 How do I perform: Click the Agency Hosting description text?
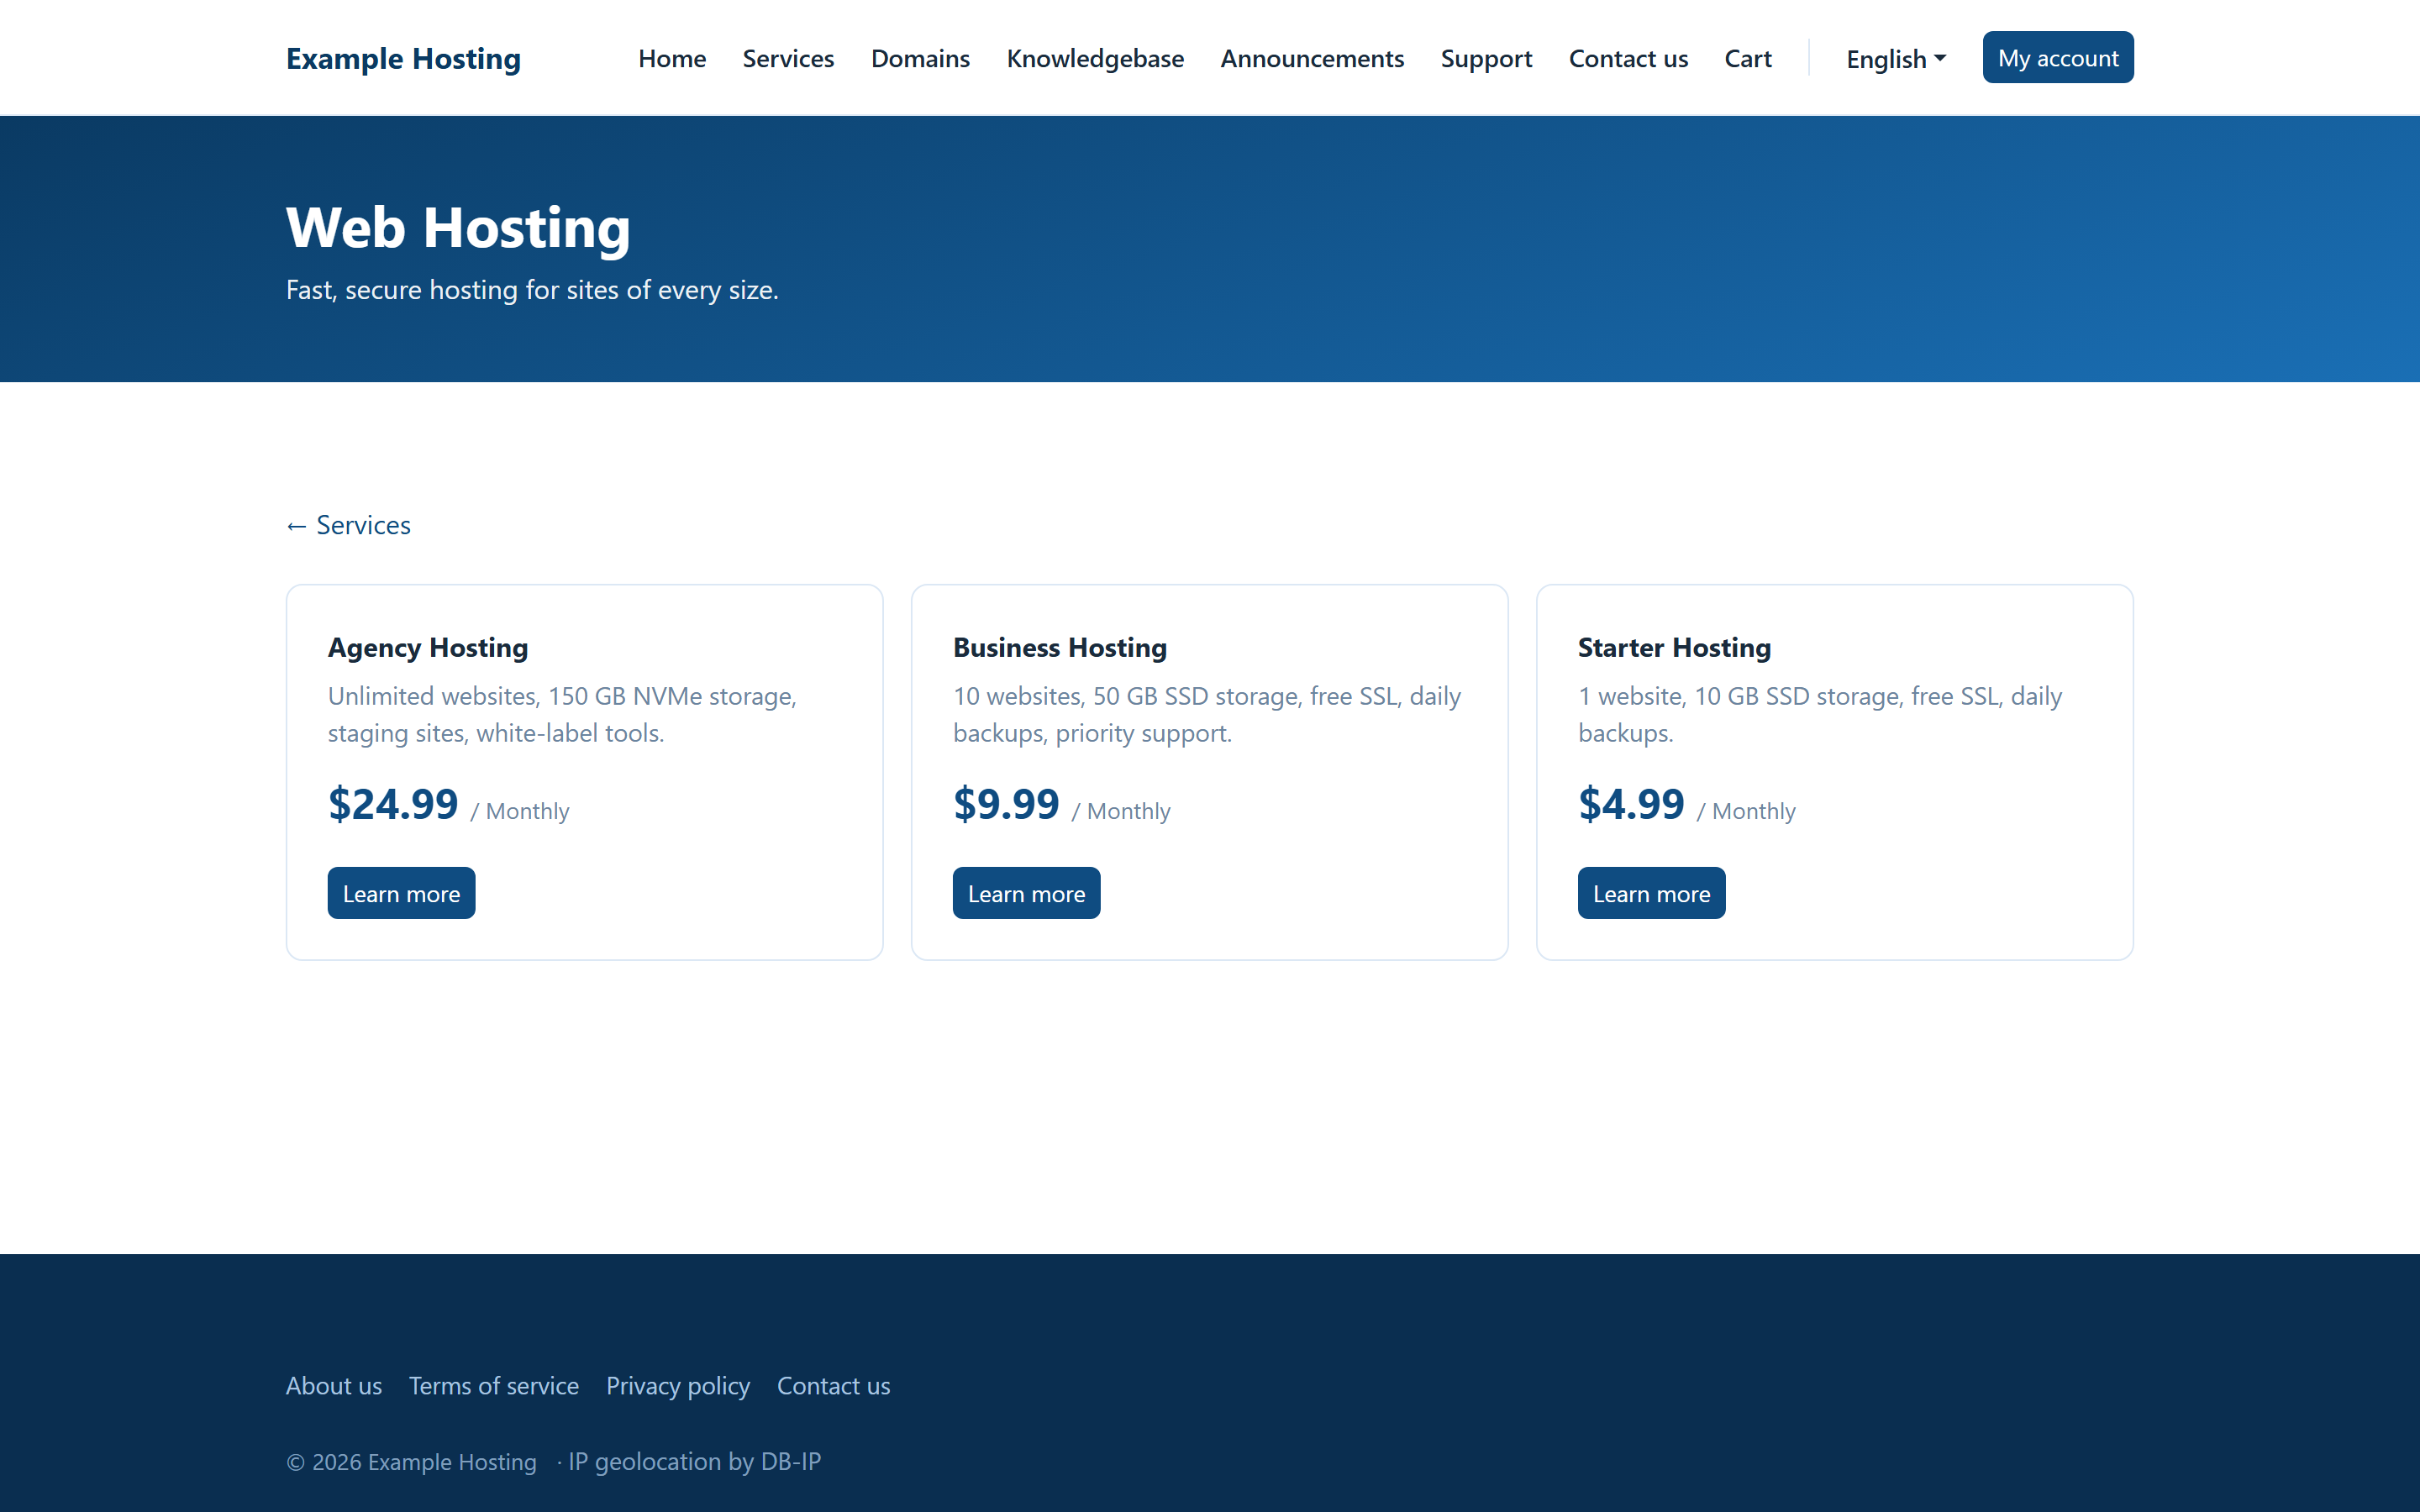tap(562, 714)
